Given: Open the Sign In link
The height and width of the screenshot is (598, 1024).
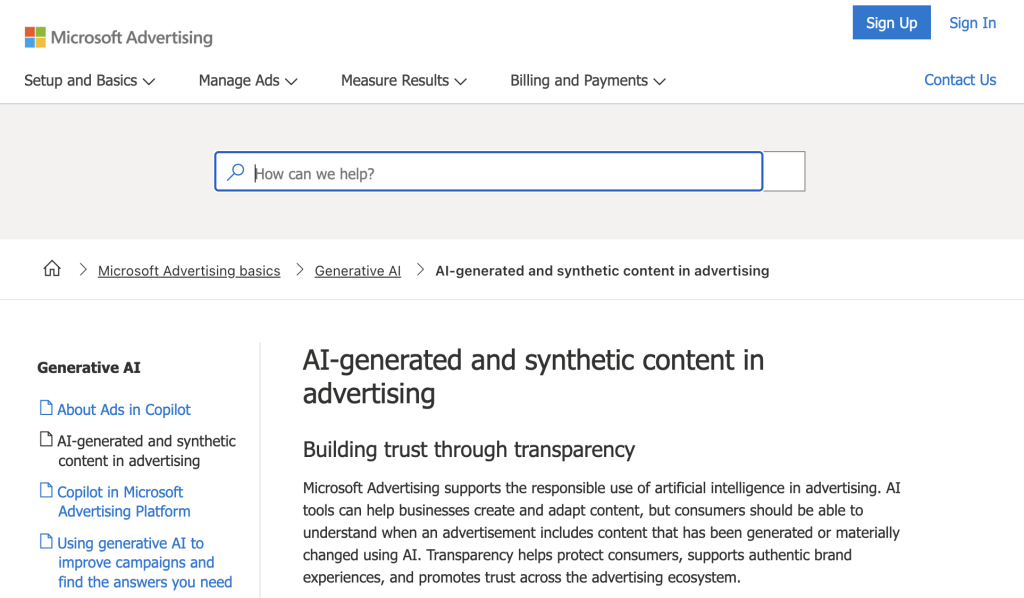Looking at the screenshot, I should 972,23.
